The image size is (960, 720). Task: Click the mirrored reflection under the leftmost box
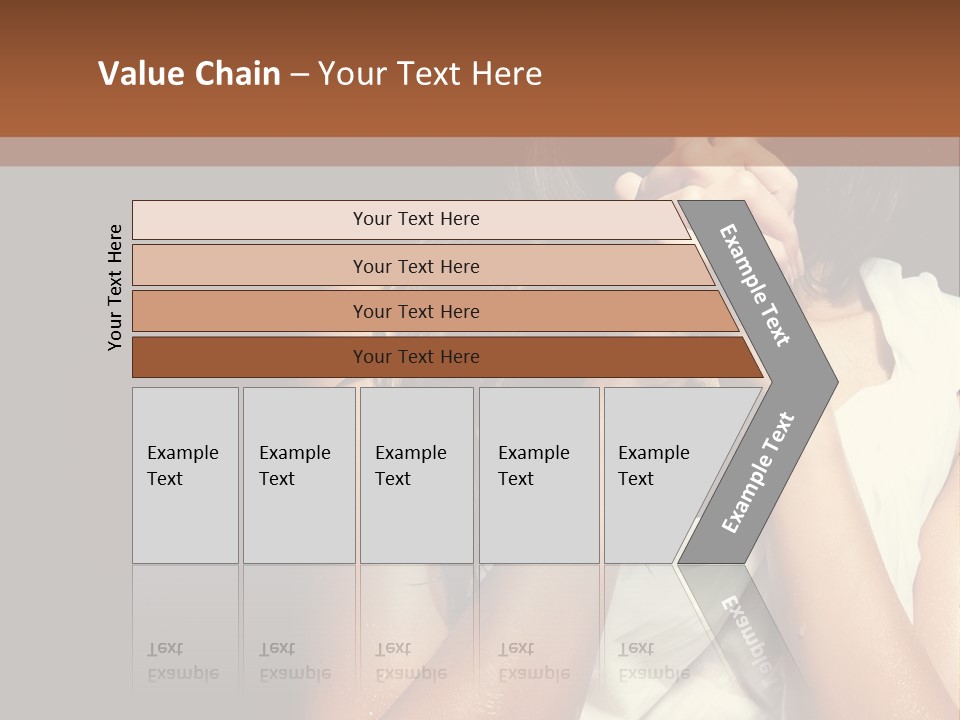tap(185, 620)
